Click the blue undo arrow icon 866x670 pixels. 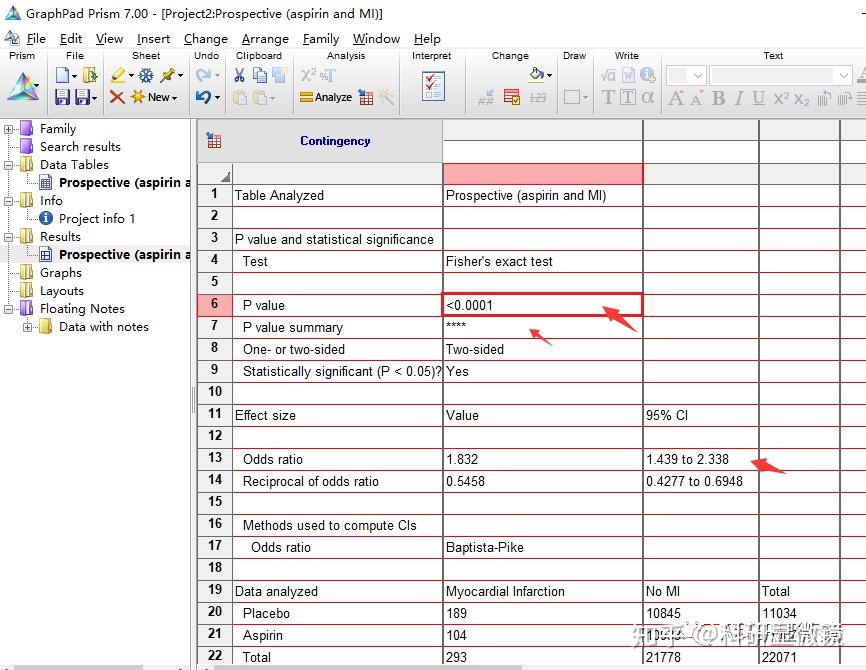203,97
